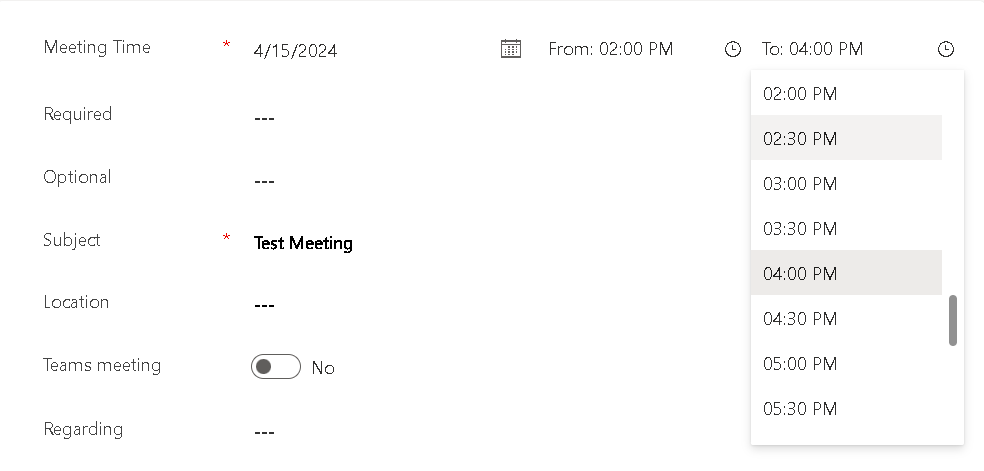Choose the highlighted 04:00 PM option
Image resolution: width=984 pixels, height=471 pixels.
coord(846,273)
